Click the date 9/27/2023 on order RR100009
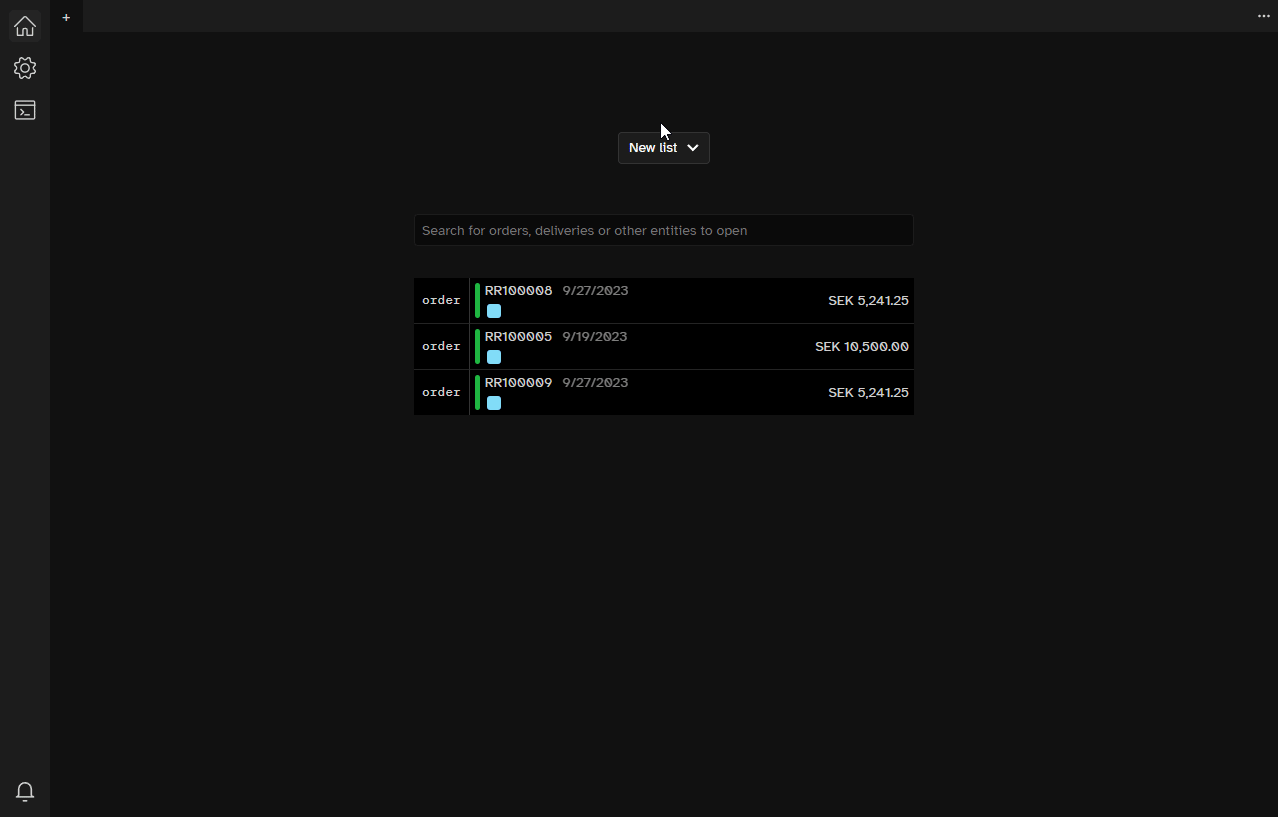This screenshot has width=1278, height=817. pos(595,382)
